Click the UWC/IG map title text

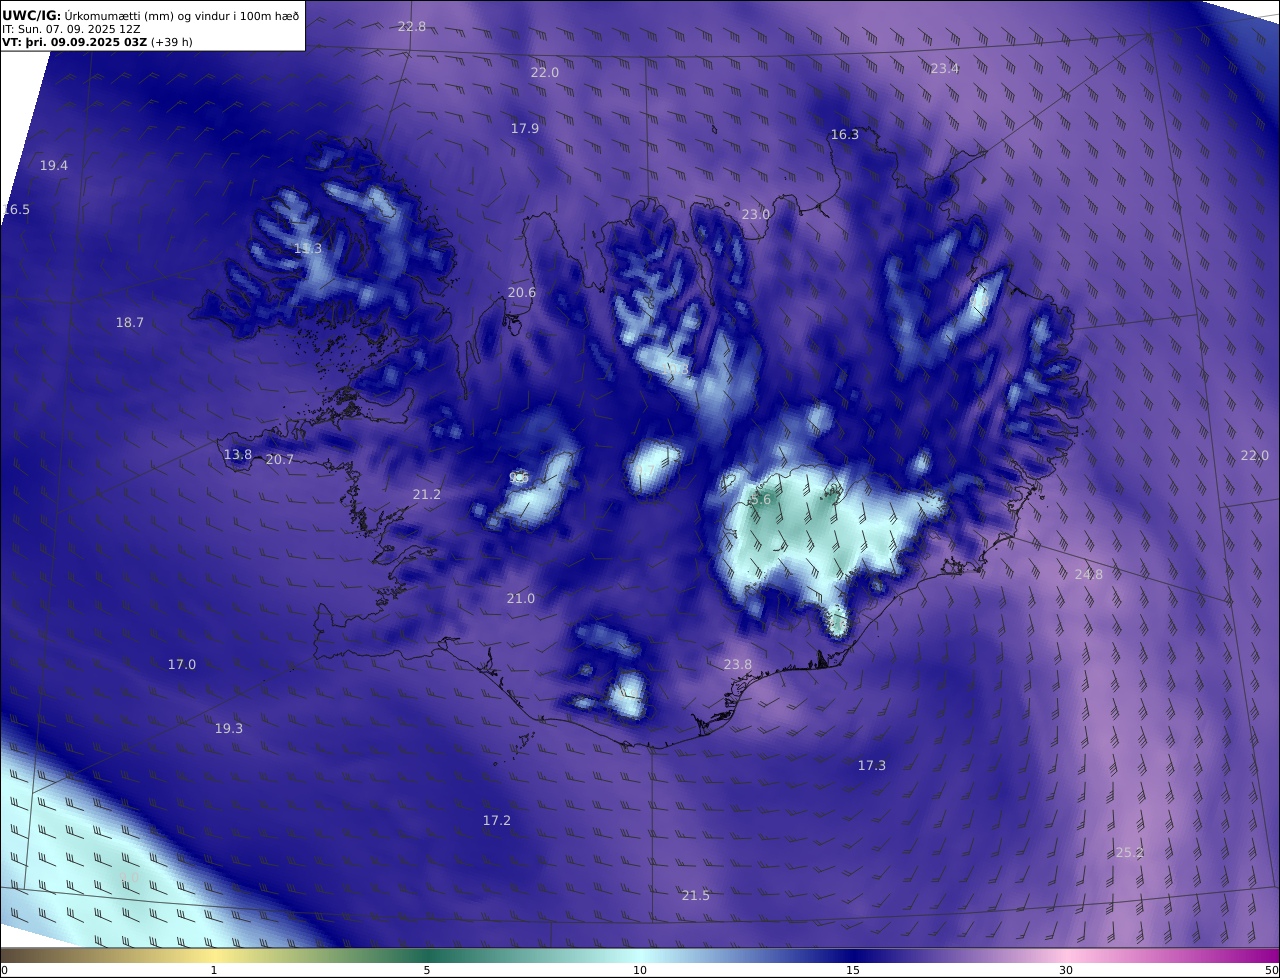[150, 14]
